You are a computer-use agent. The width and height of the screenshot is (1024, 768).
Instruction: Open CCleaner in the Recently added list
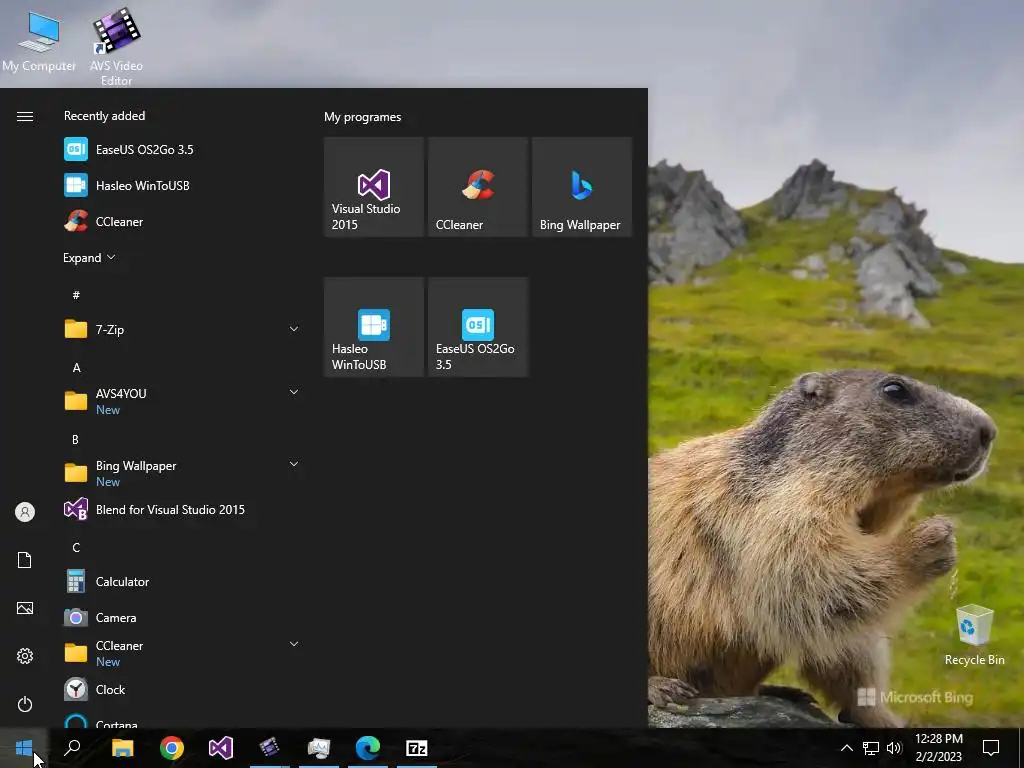tap(180, 221)
